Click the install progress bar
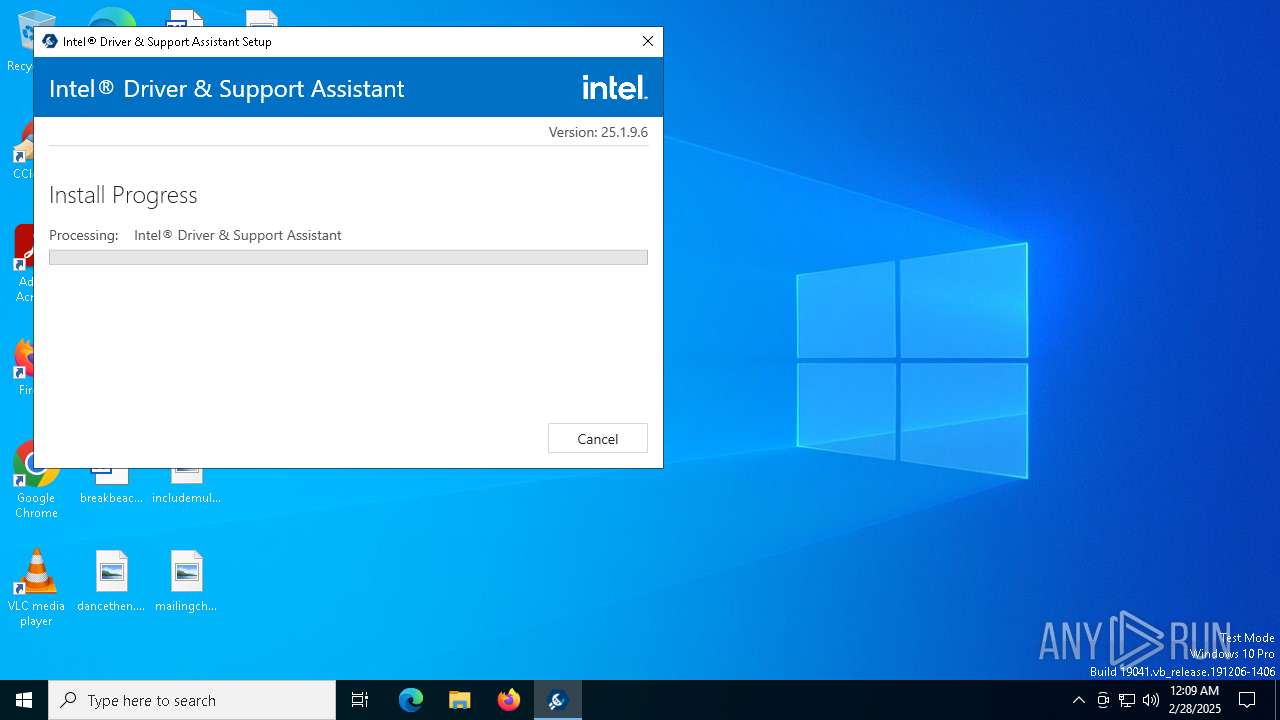This screenshot has height=720, width=1280. click(348, 257)
